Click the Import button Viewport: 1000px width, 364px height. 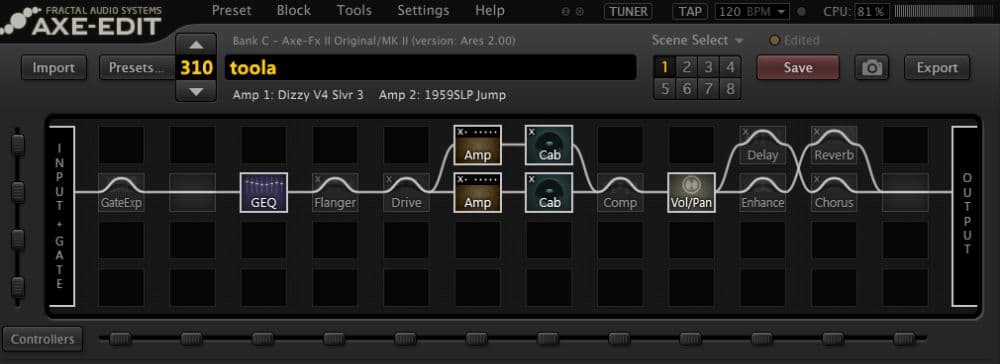(x=54, y=68)
